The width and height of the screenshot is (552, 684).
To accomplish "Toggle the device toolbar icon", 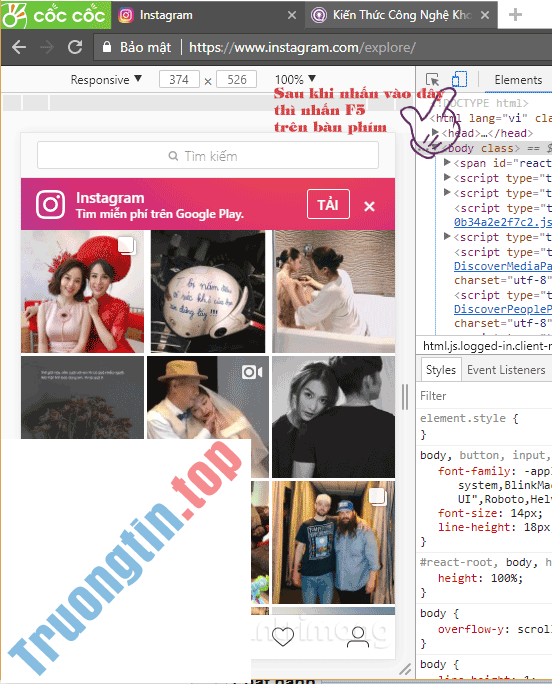I will pos(459,79).
